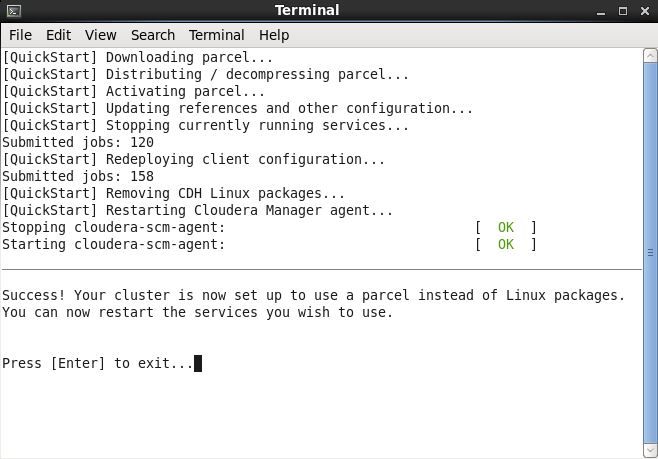Click the 'Downloading parcel...' output line
658x459 pixels.
137,57
